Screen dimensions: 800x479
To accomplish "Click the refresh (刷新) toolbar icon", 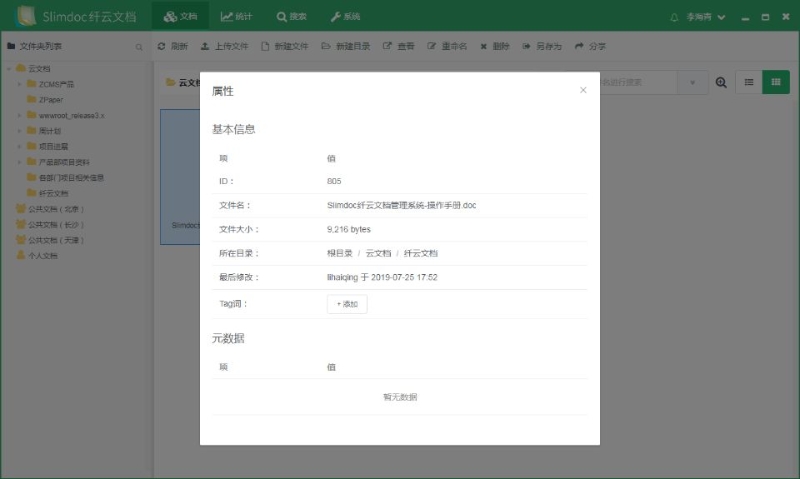I will coord(162,47).
